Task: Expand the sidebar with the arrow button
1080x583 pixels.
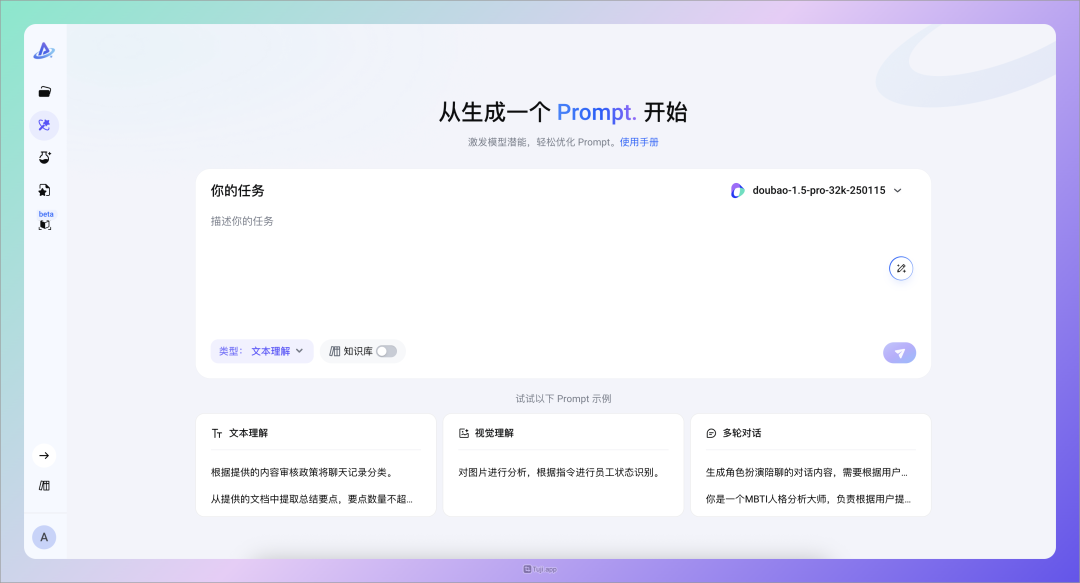Action: tap(44, 456)
